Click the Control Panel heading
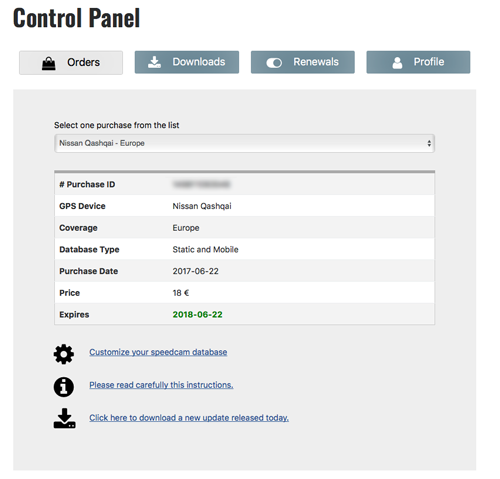This screenshot has height=479, width=500. tap(76, 18)
